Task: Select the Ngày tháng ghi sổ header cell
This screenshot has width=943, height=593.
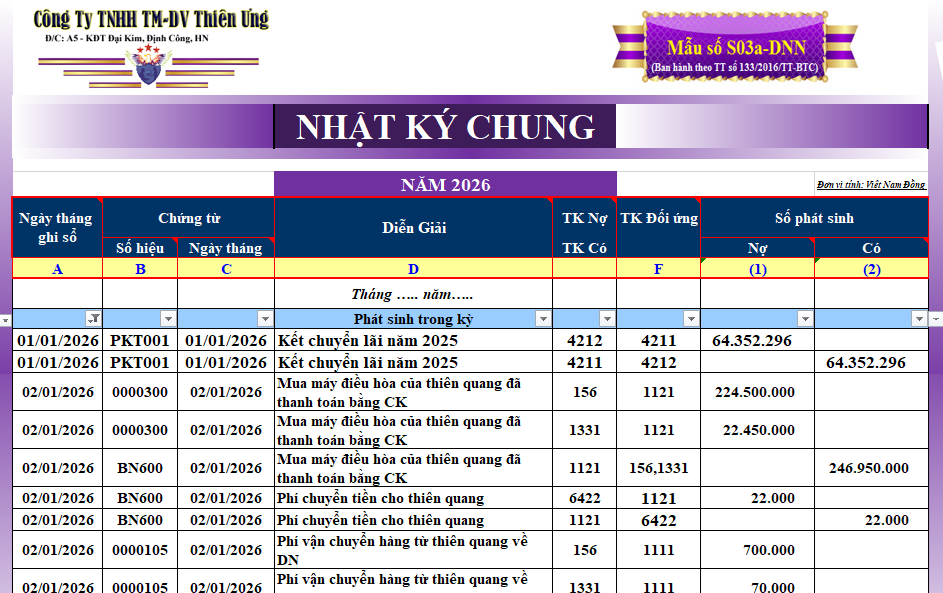Action: click(x=57, y=228)
